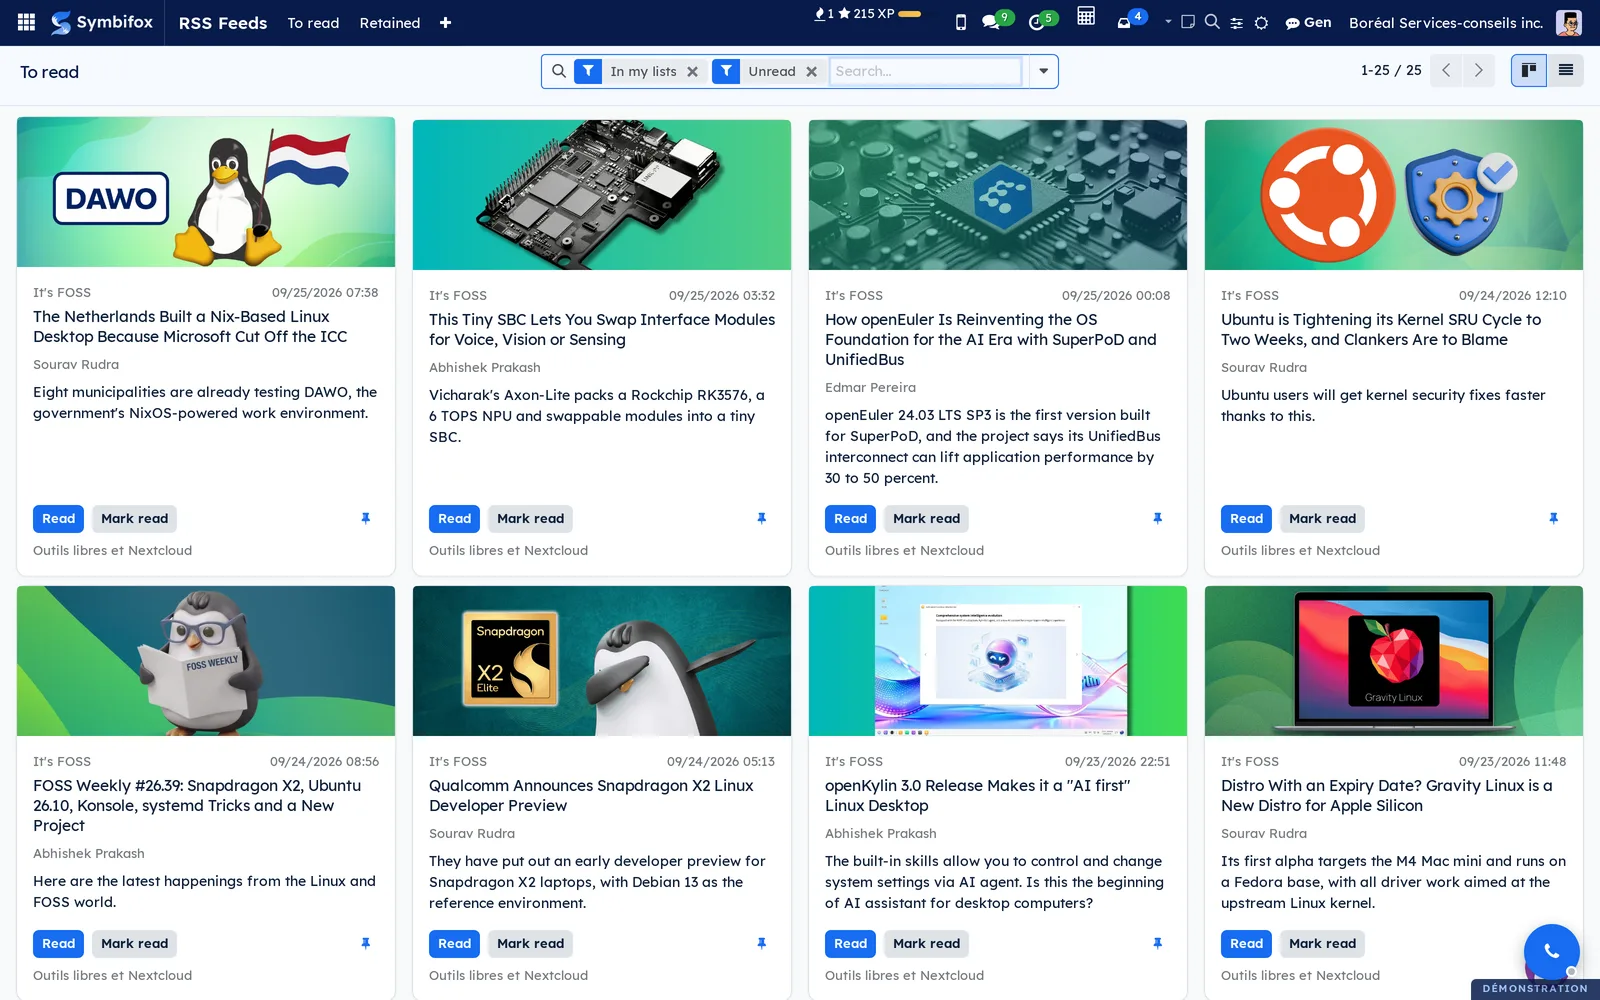Click the XP progress bar

coord(909,14)
